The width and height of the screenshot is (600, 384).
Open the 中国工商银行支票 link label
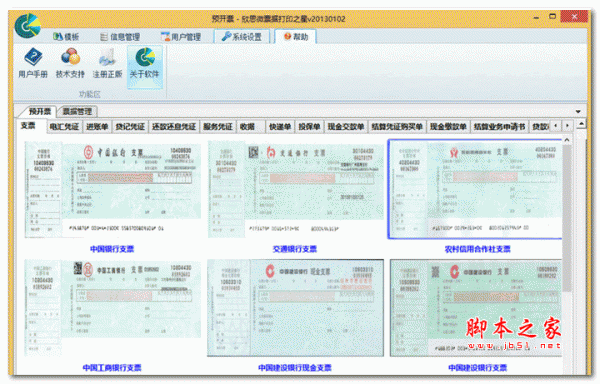[x=112, y=368]
